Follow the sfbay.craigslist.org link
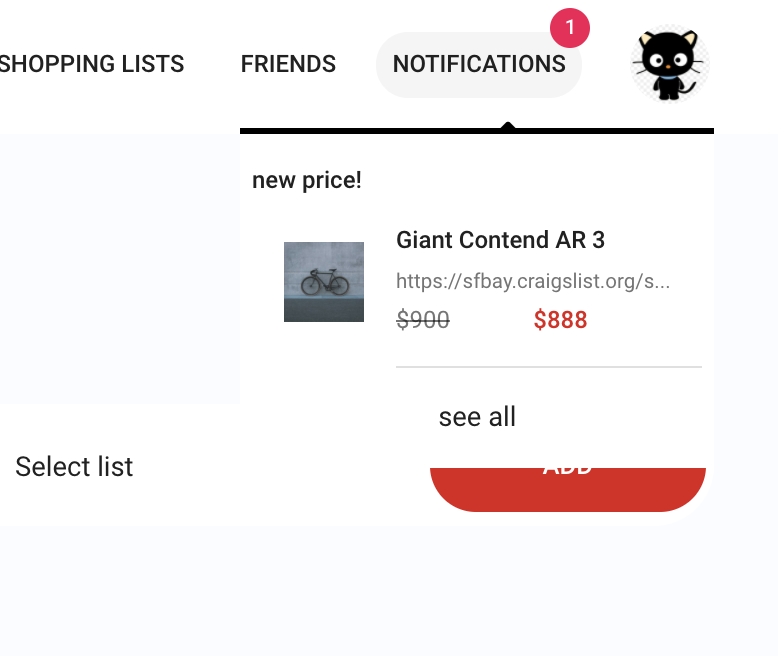The width and height of the screenshot is (778, 656). tap(533, 281)
